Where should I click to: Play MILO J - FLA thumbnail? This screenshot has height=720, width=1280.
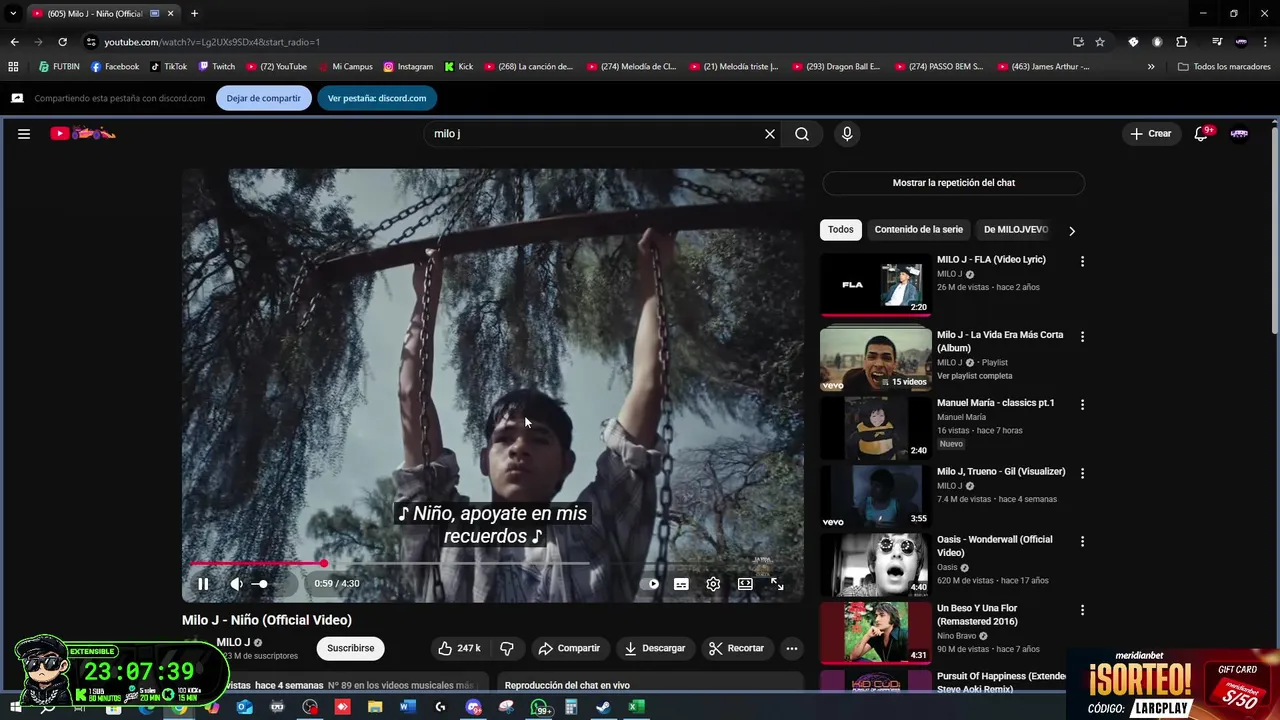point(876,285)
